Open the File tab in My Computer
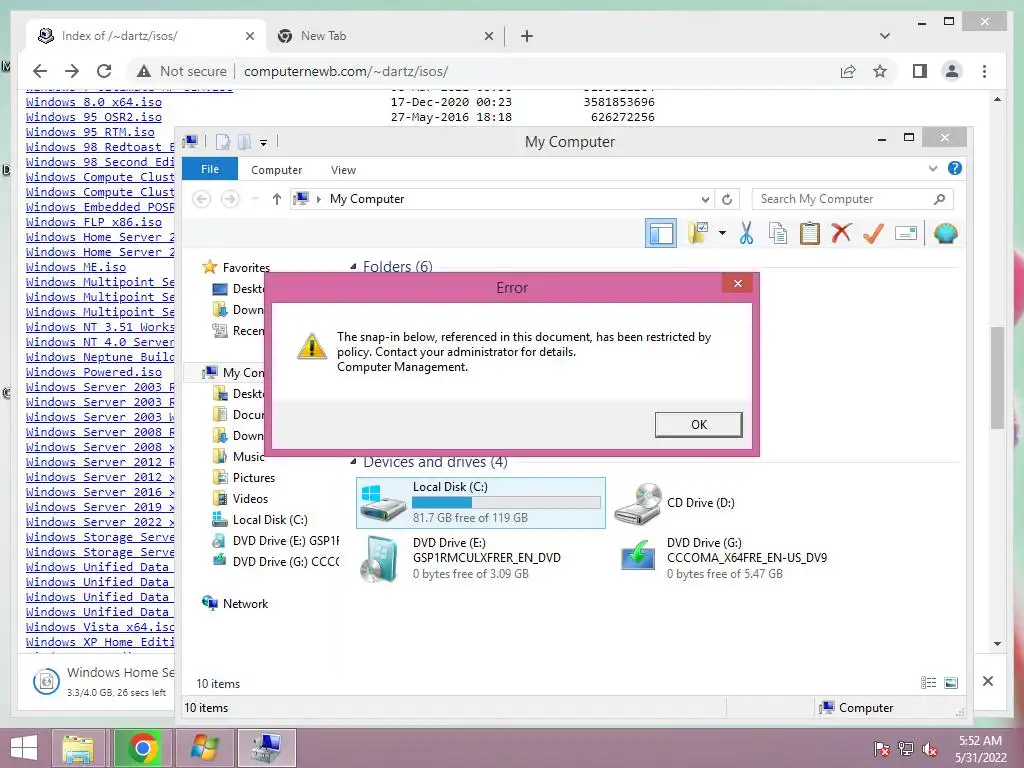The width and height of the screenshot is (1024, 768). point(210,169)
